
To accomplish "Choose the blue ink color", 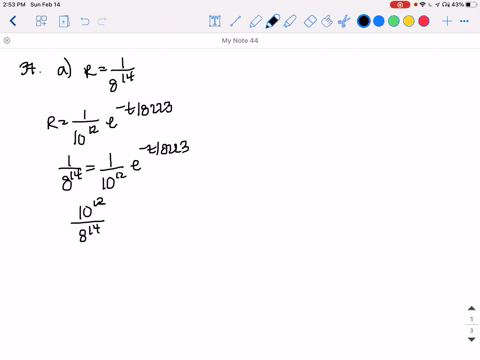I will (379, 21).
